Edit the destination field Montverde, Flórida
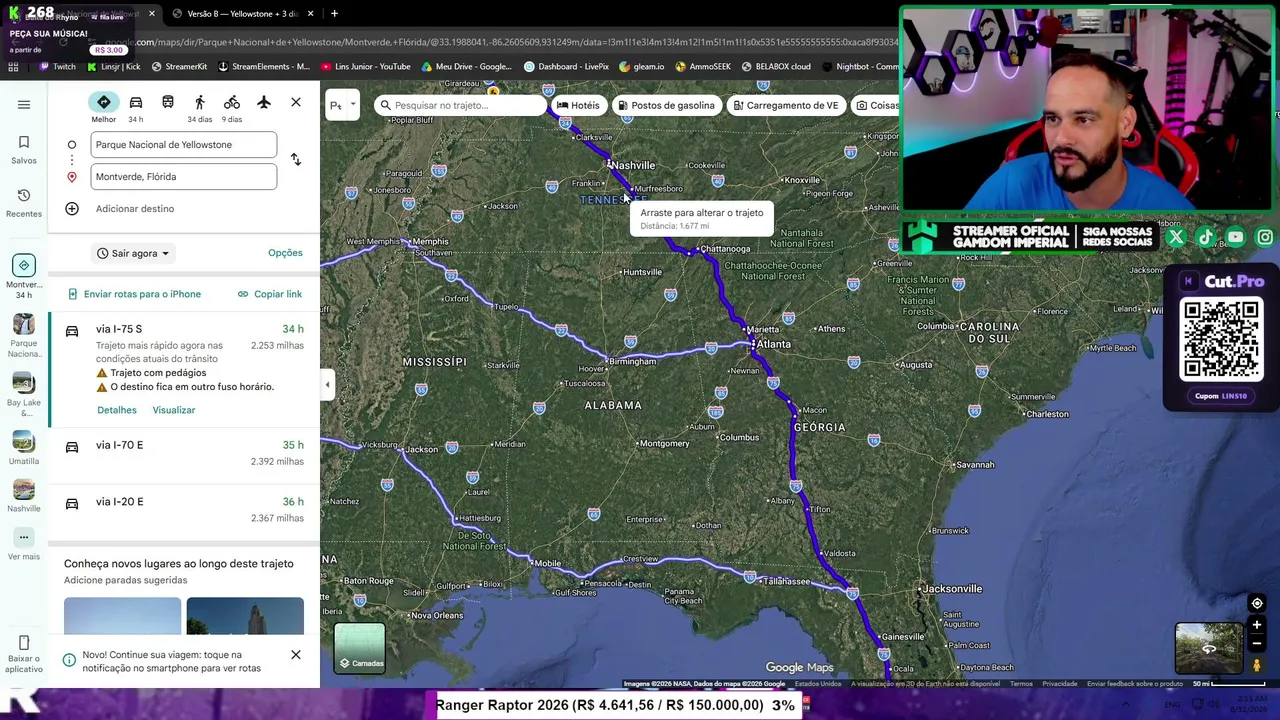The height and width of the screenshot is (720, 1280). point(184,177)
